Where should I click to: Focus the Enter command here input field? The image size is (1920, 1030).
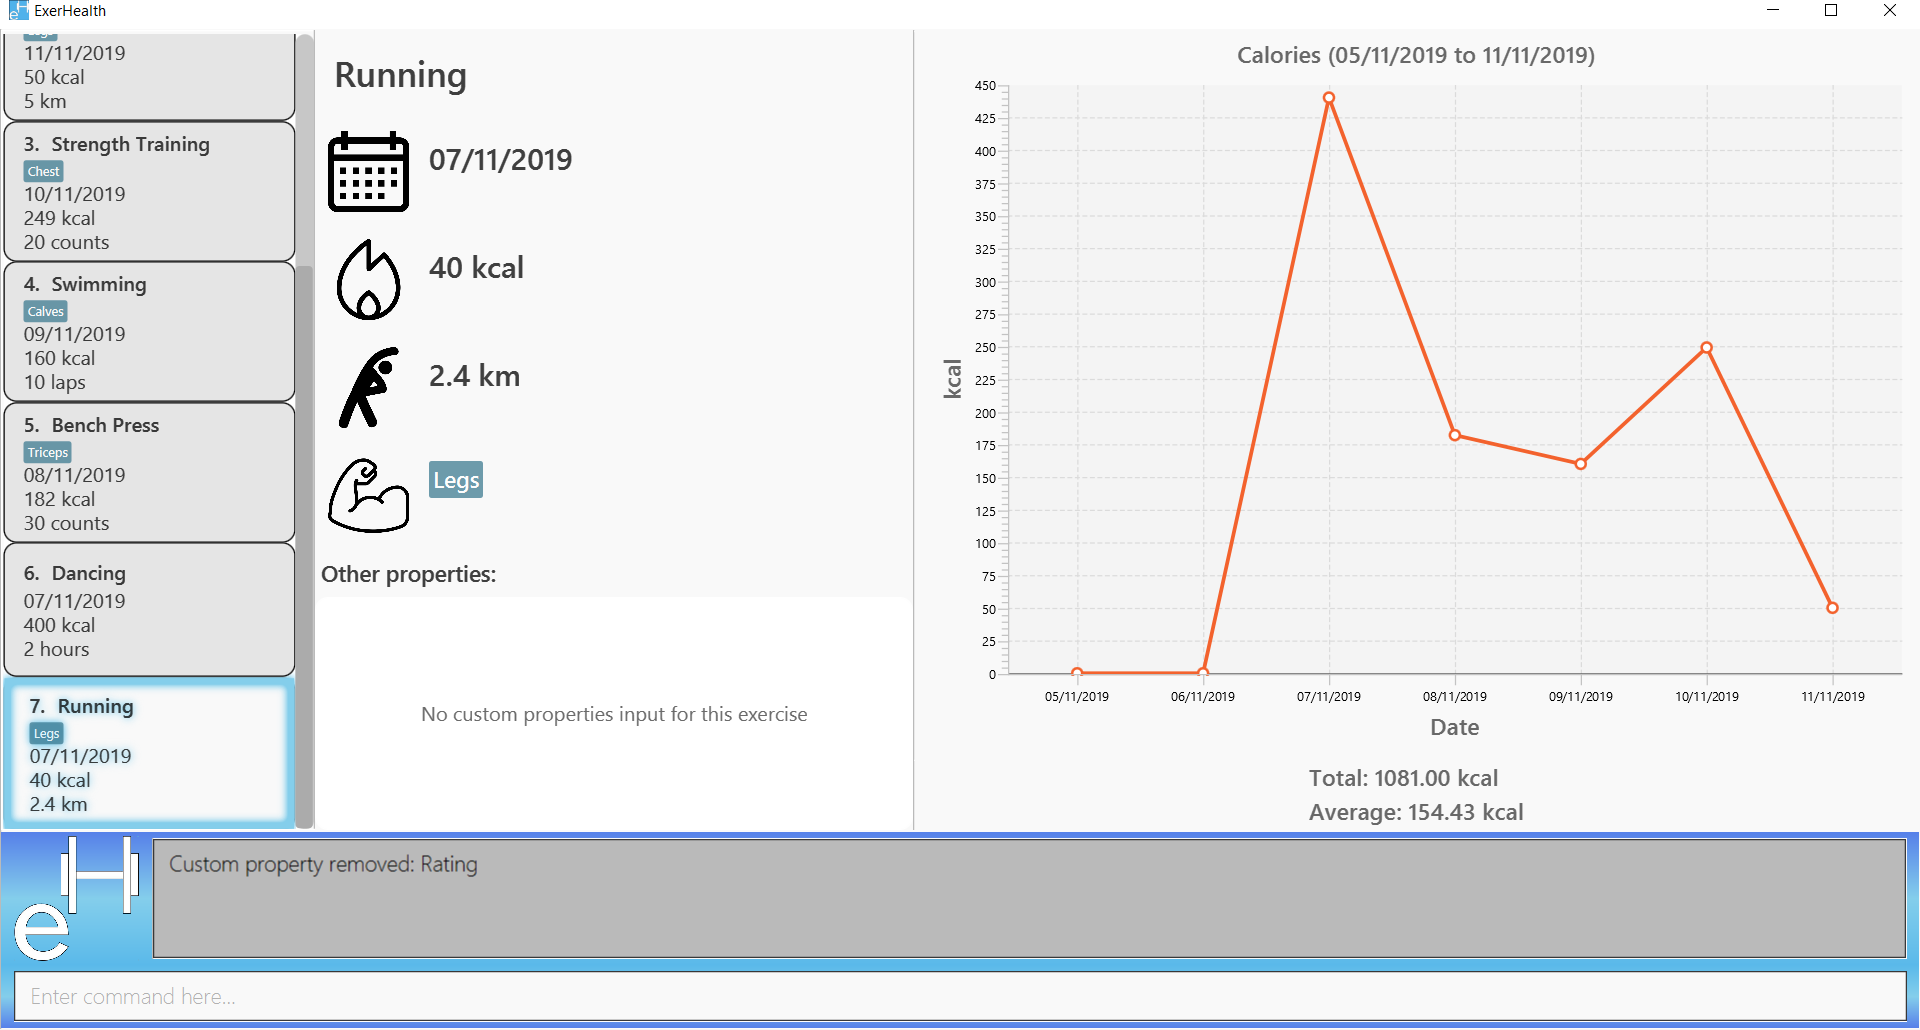(x=960, y=997)
